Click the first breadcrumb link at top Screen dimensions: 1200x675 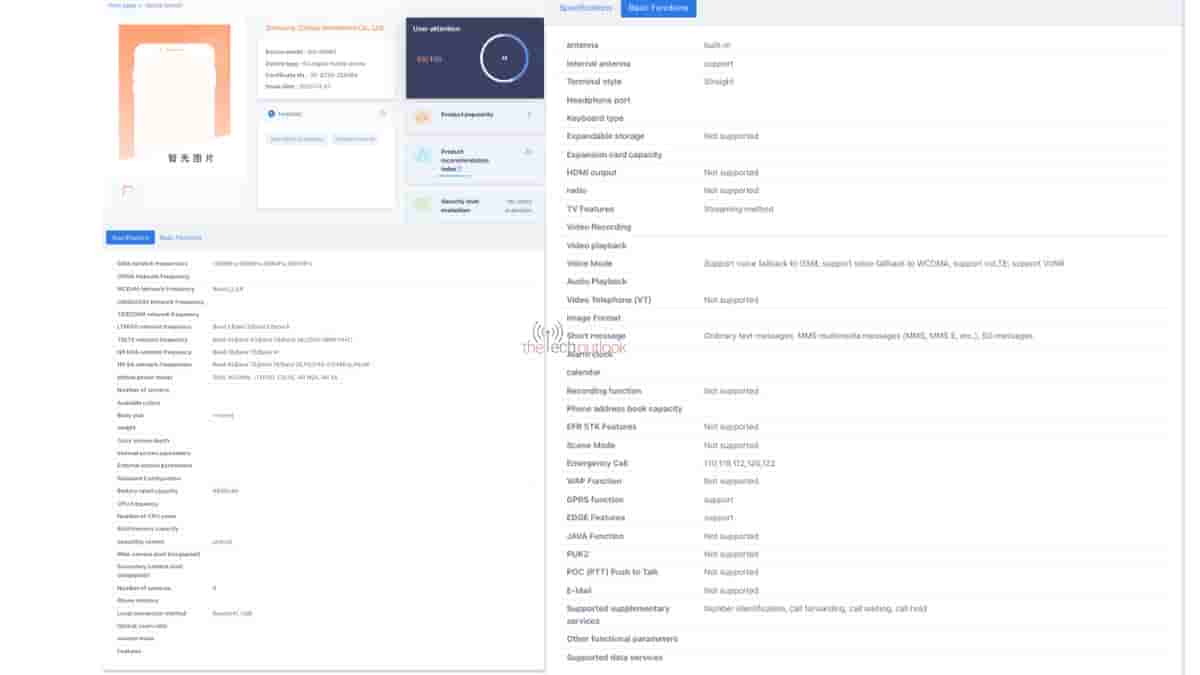click(x=121, y=5)
